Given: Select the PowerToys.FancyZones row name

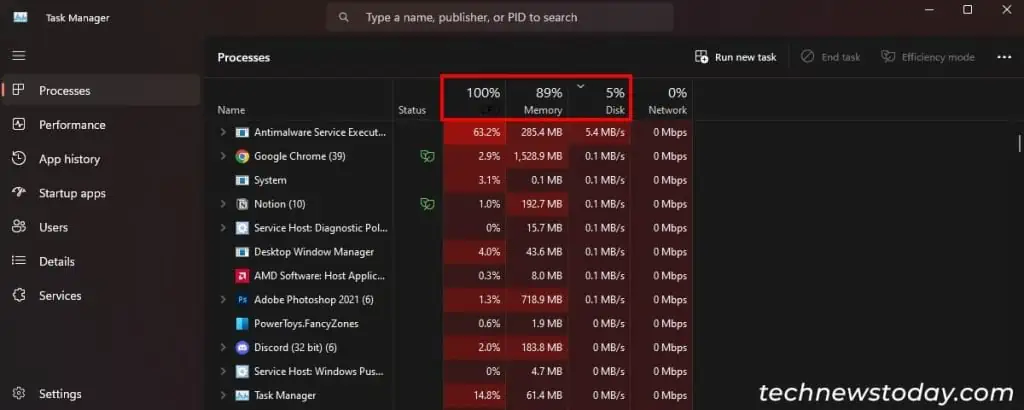Looking at the screenshot, I should pos(306,324).
